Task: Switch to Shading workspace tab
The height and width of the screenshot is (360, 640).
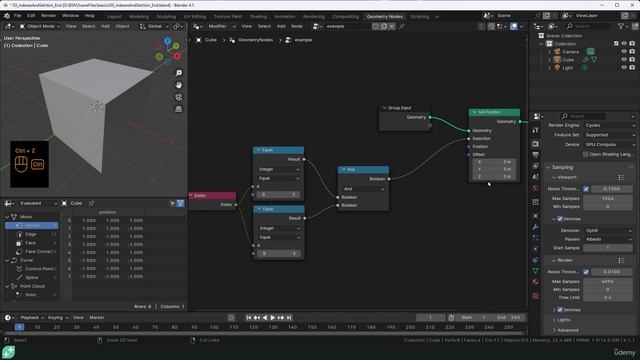Action: 258,16
